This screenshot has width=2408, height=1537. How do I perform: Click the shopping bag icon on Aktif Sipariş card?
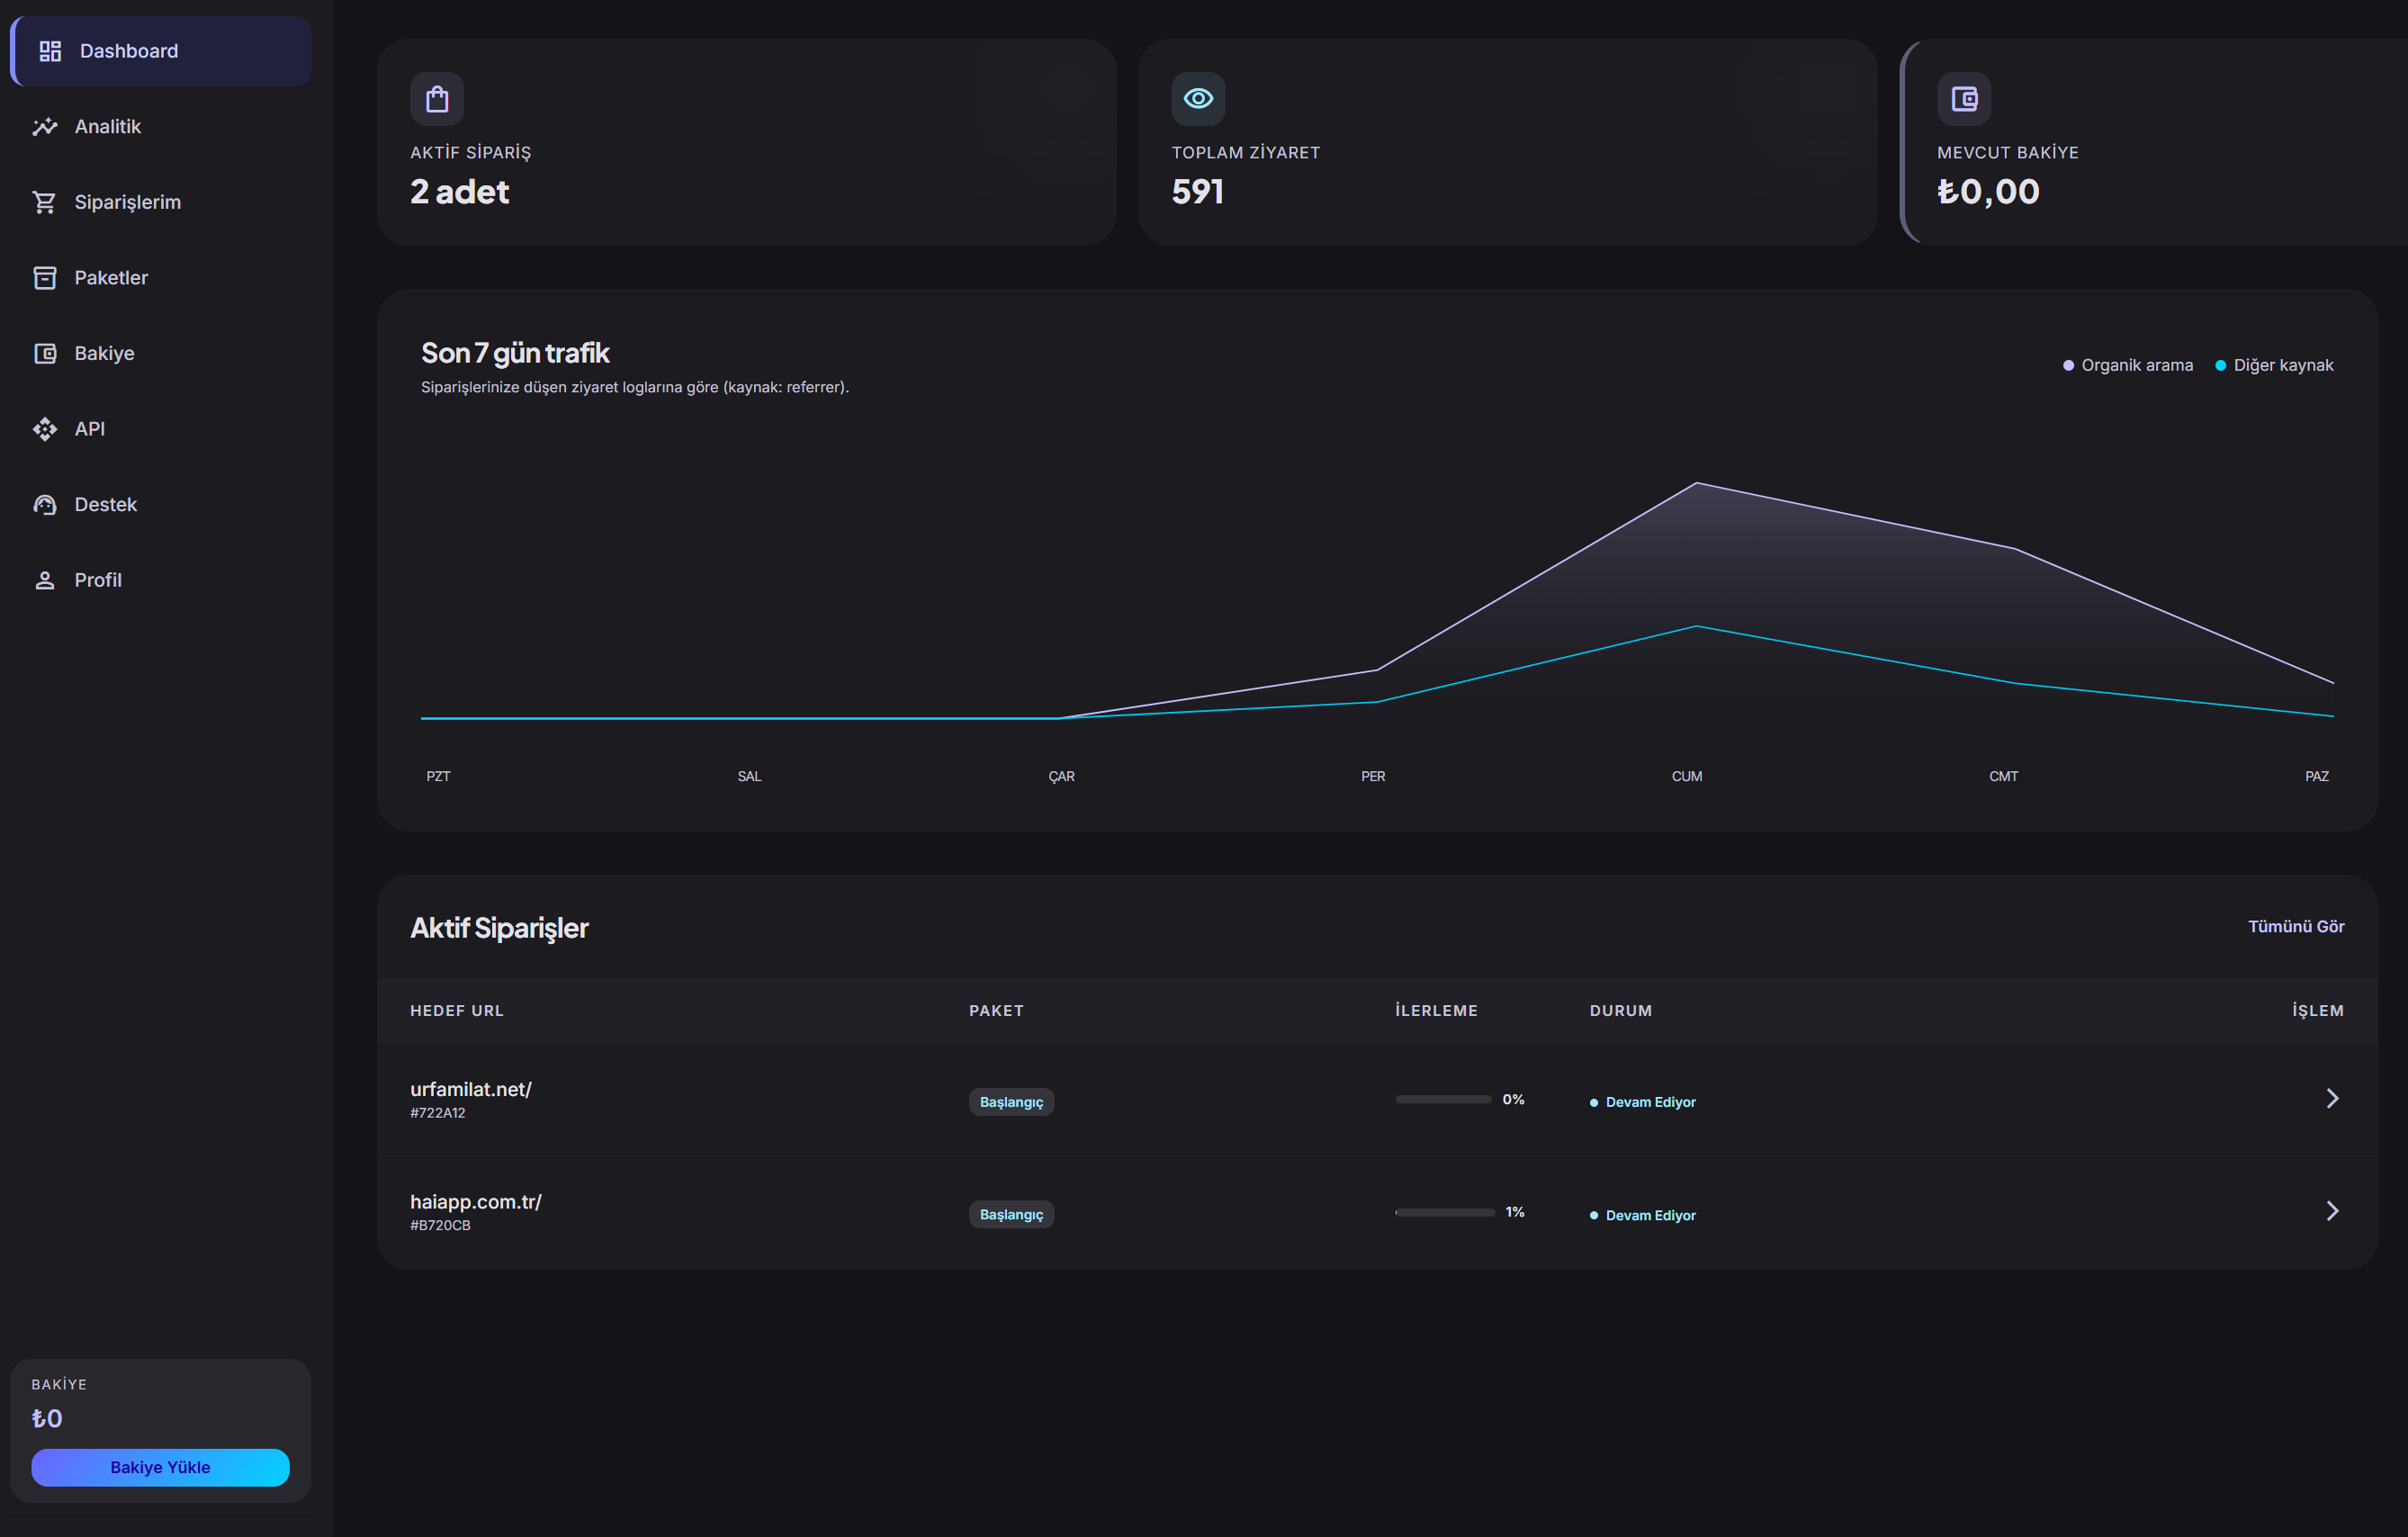(437, 99)
